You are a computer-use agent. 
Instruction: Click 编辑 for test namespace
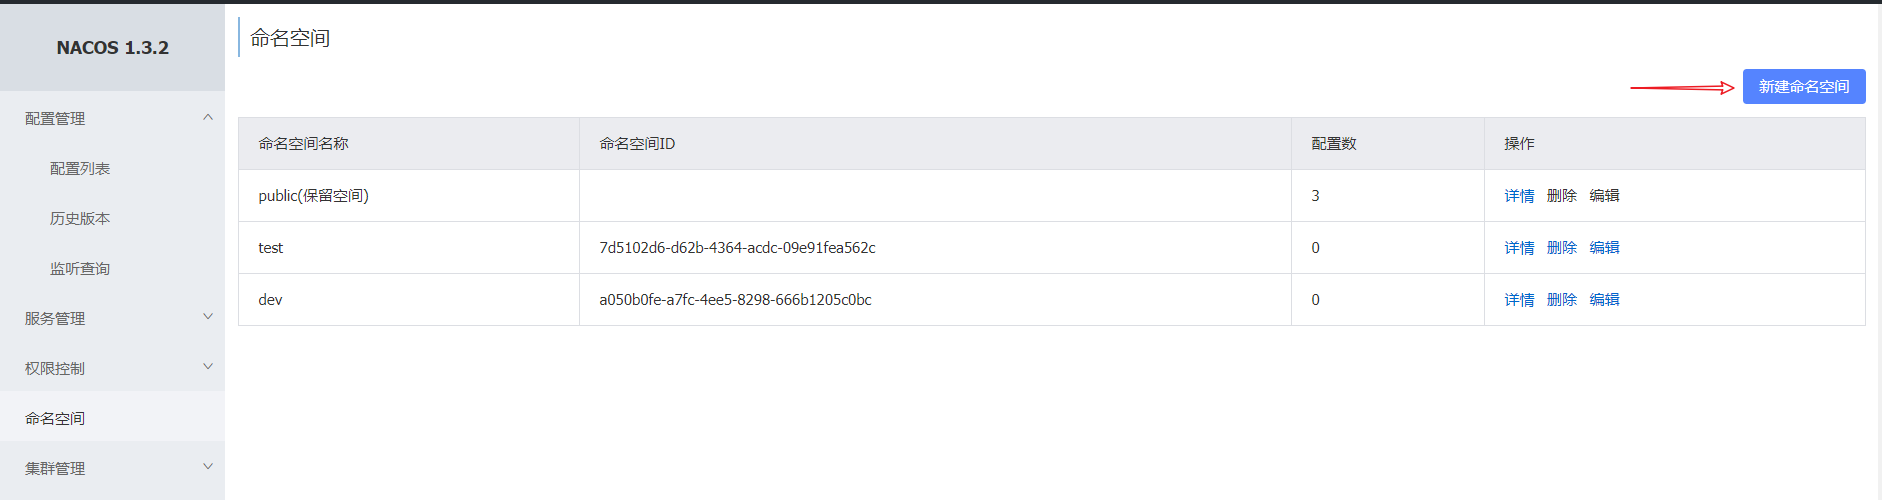coord(1604,248)
